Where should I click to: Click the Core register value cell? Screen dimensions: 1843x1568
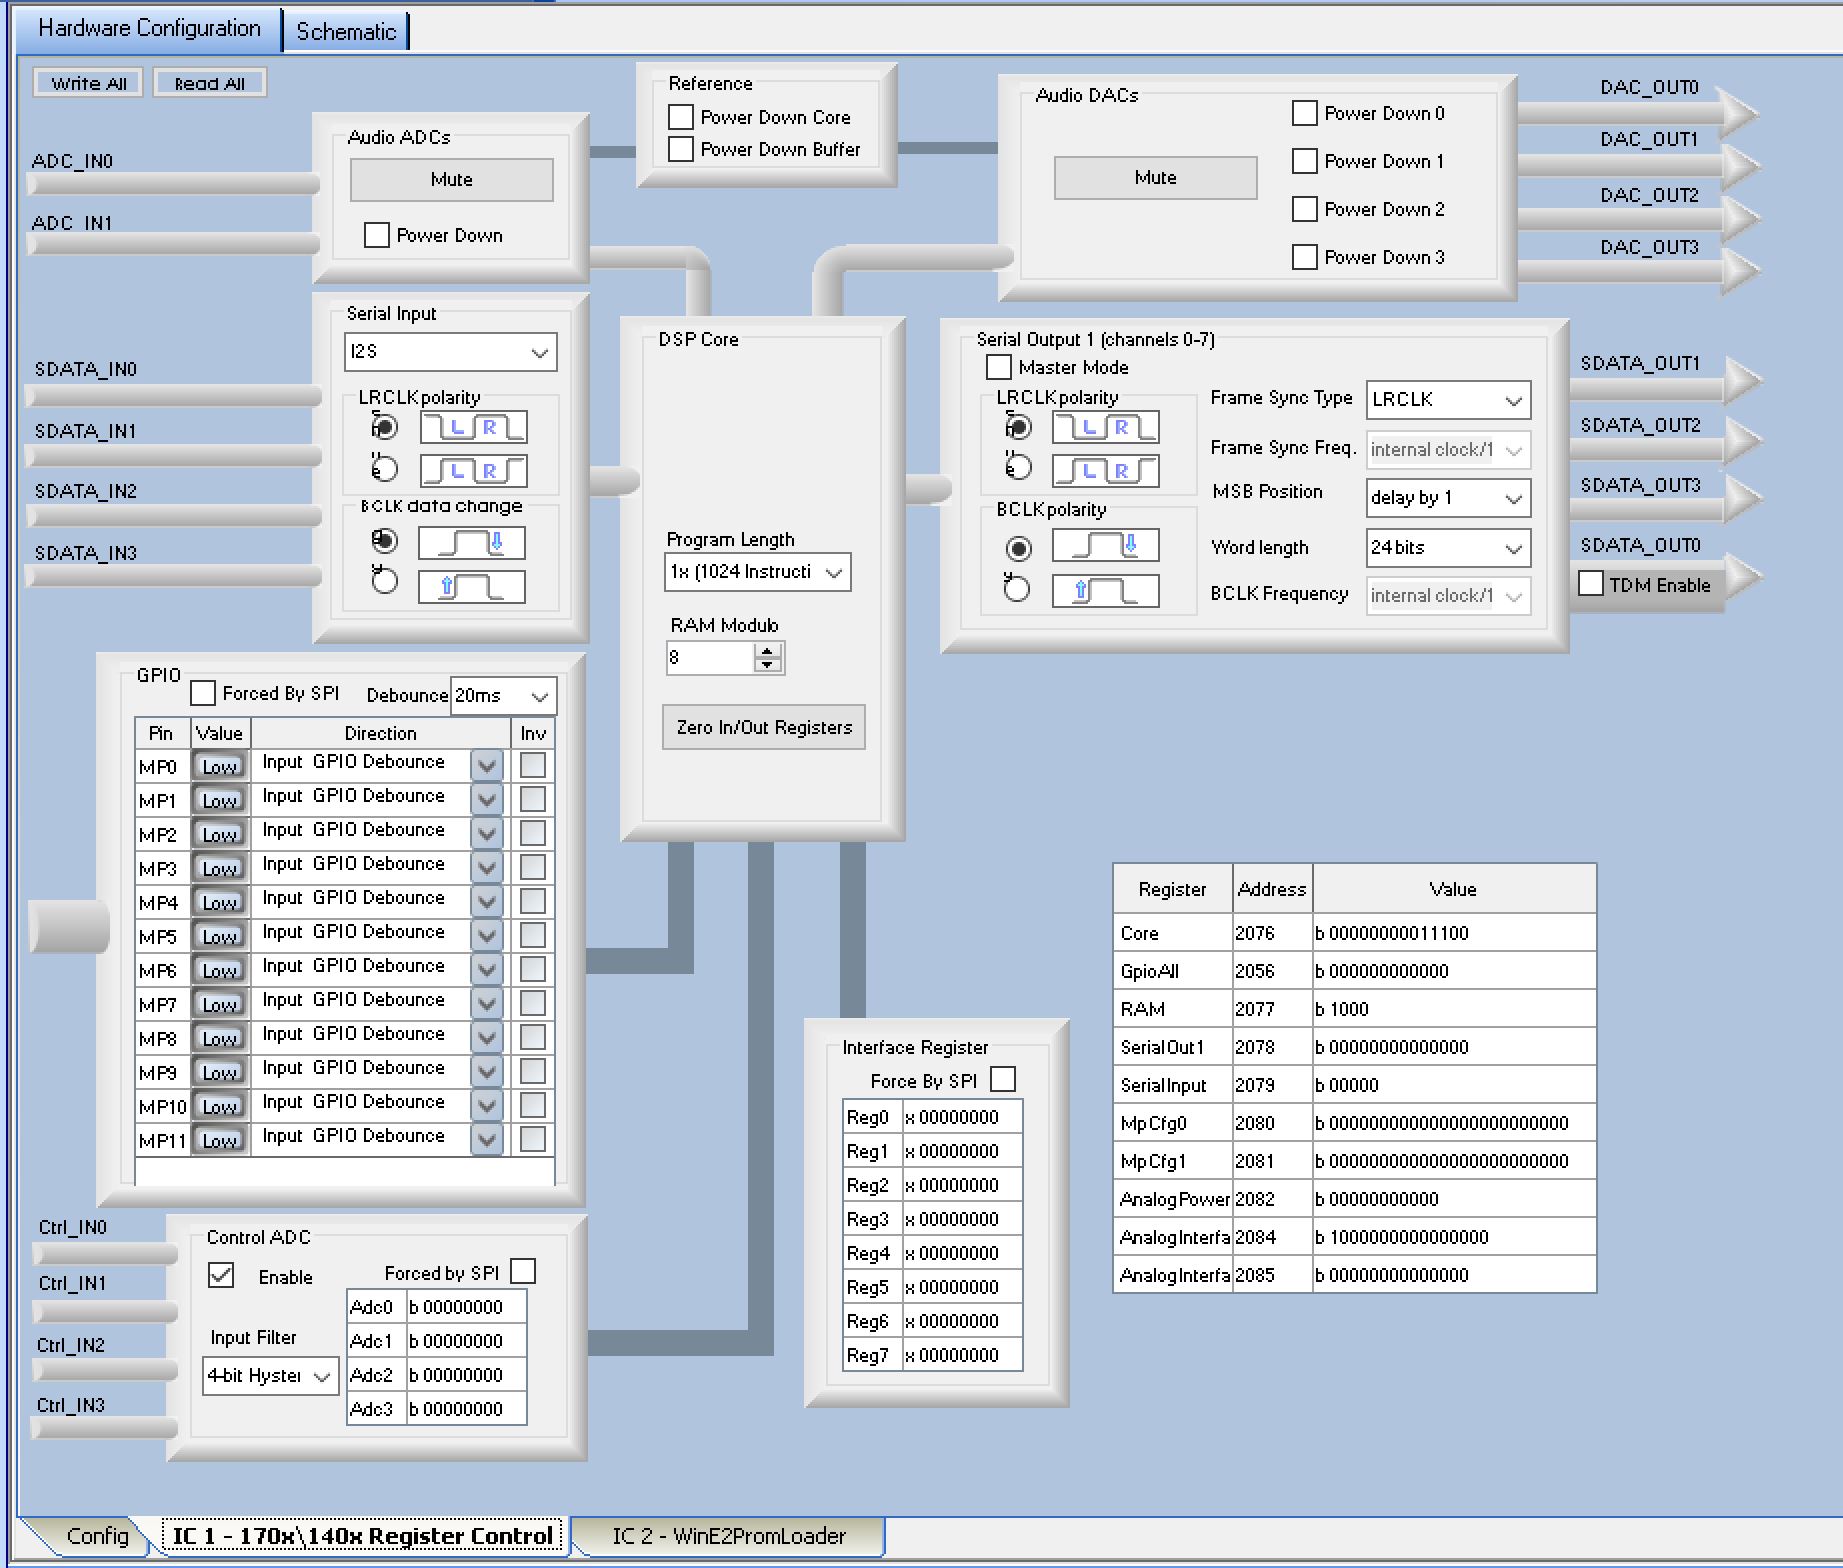[x=1454, y=933]
